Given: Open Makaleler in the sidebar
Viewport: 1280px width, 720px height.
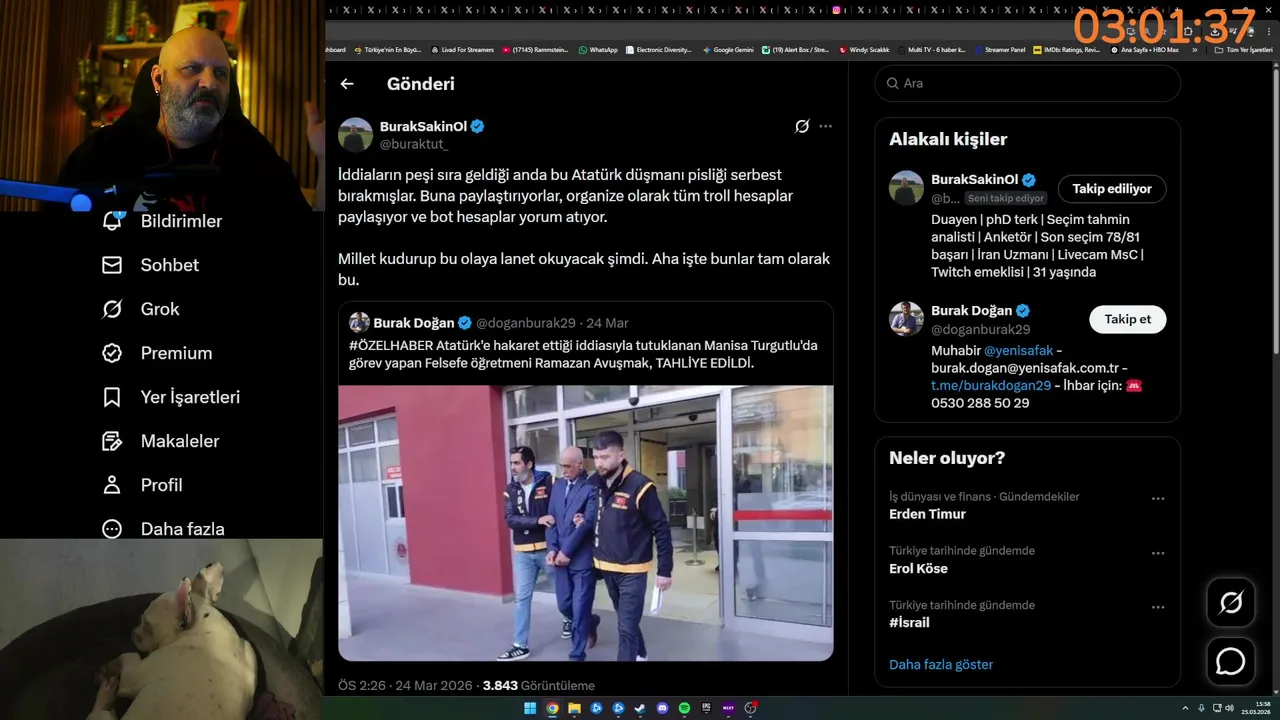Looking at the screenshot, I should pos(160,441).
